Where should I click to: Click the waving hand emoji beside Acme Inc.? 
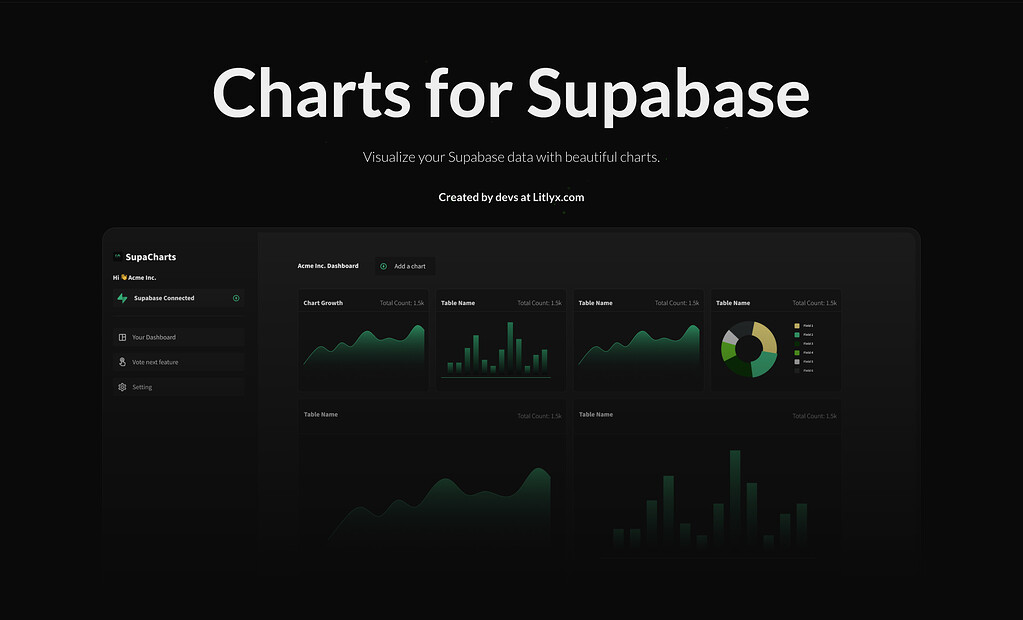[124, 277]
